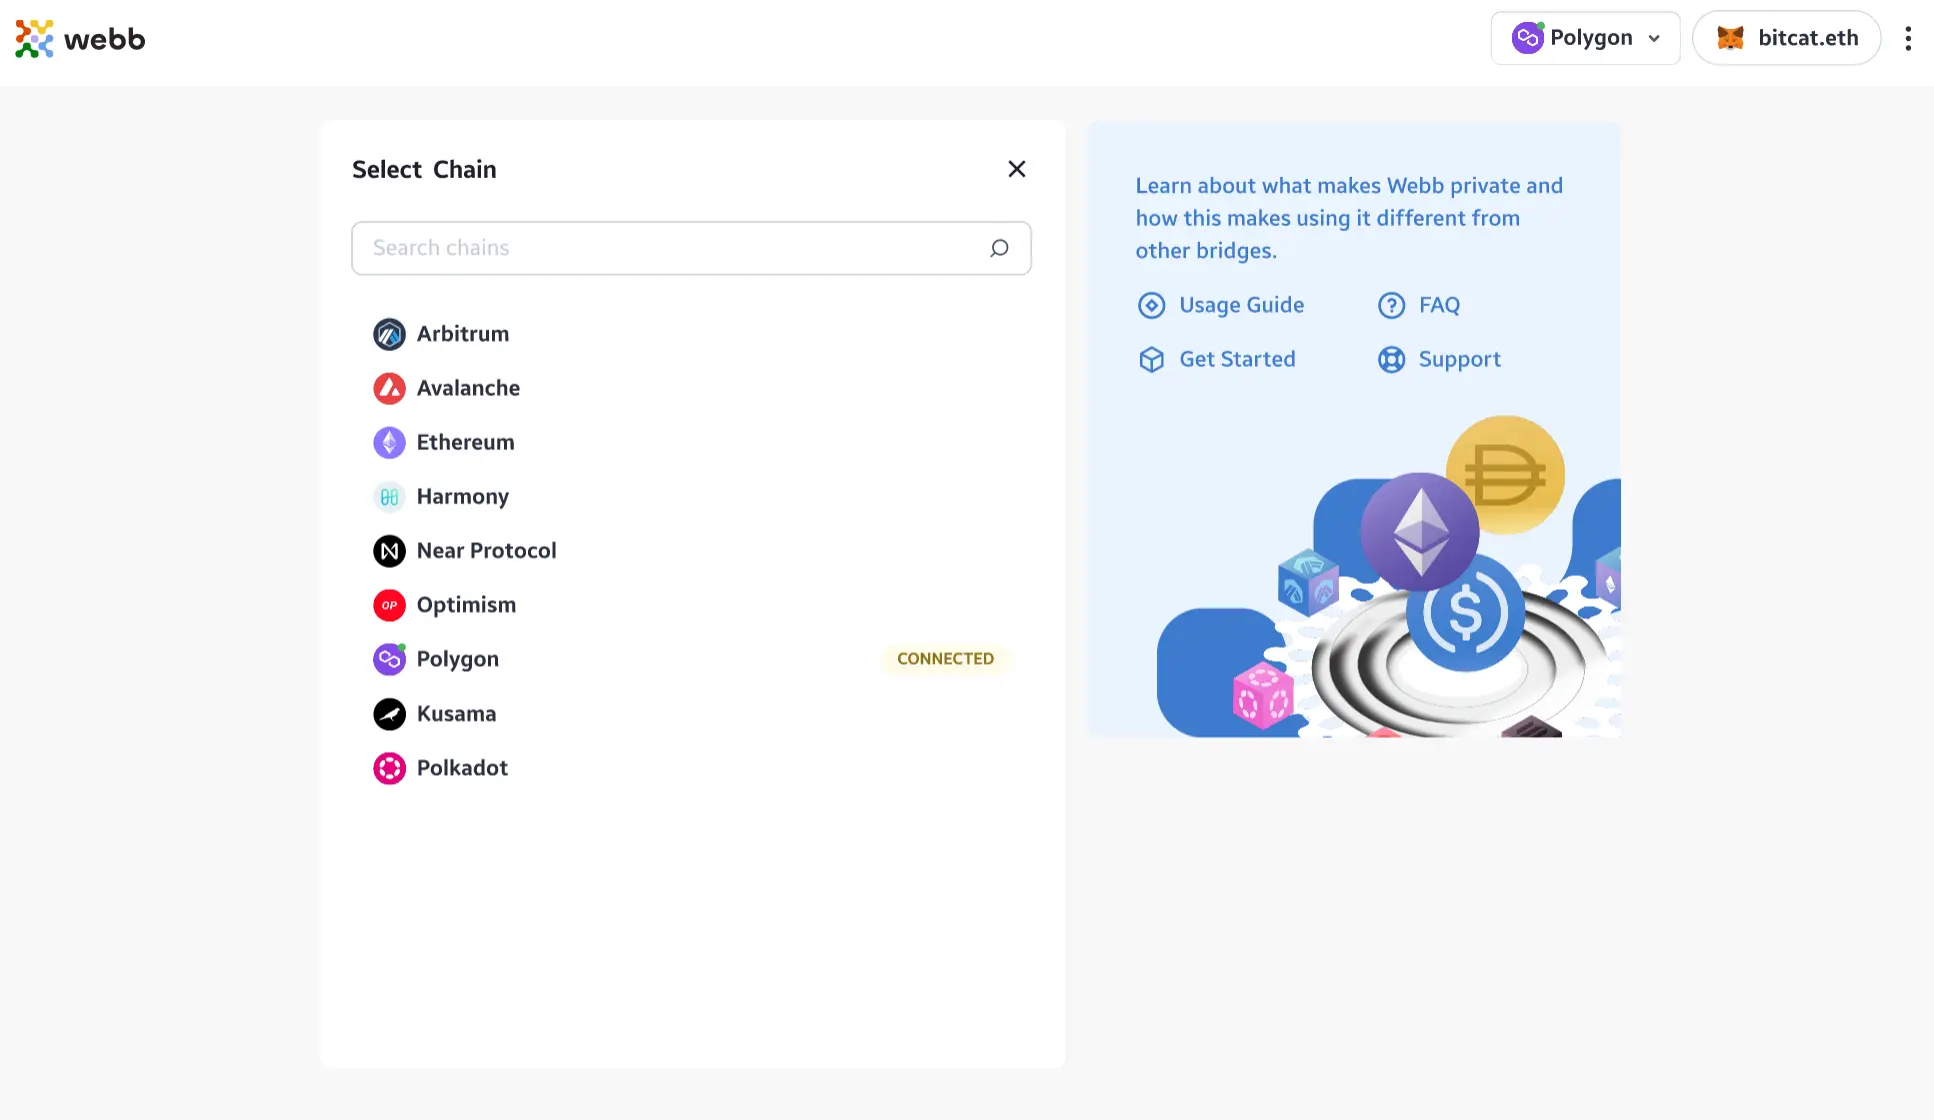The image size is (1934, 1120).
Task: Open search chains input field
Action: (690, 248)
